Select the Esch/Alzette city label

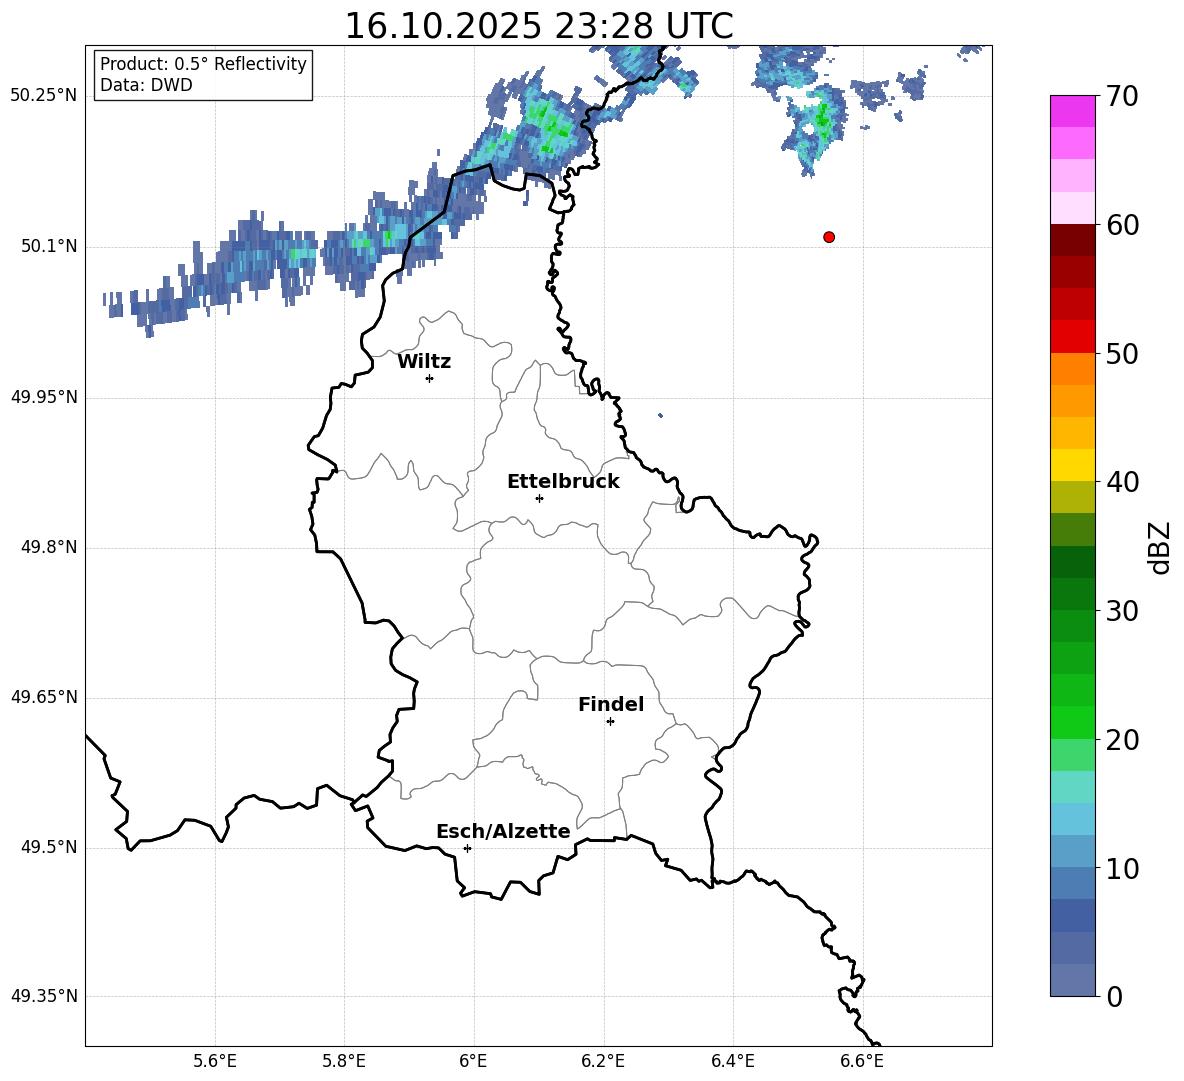[x=503, y=831]
